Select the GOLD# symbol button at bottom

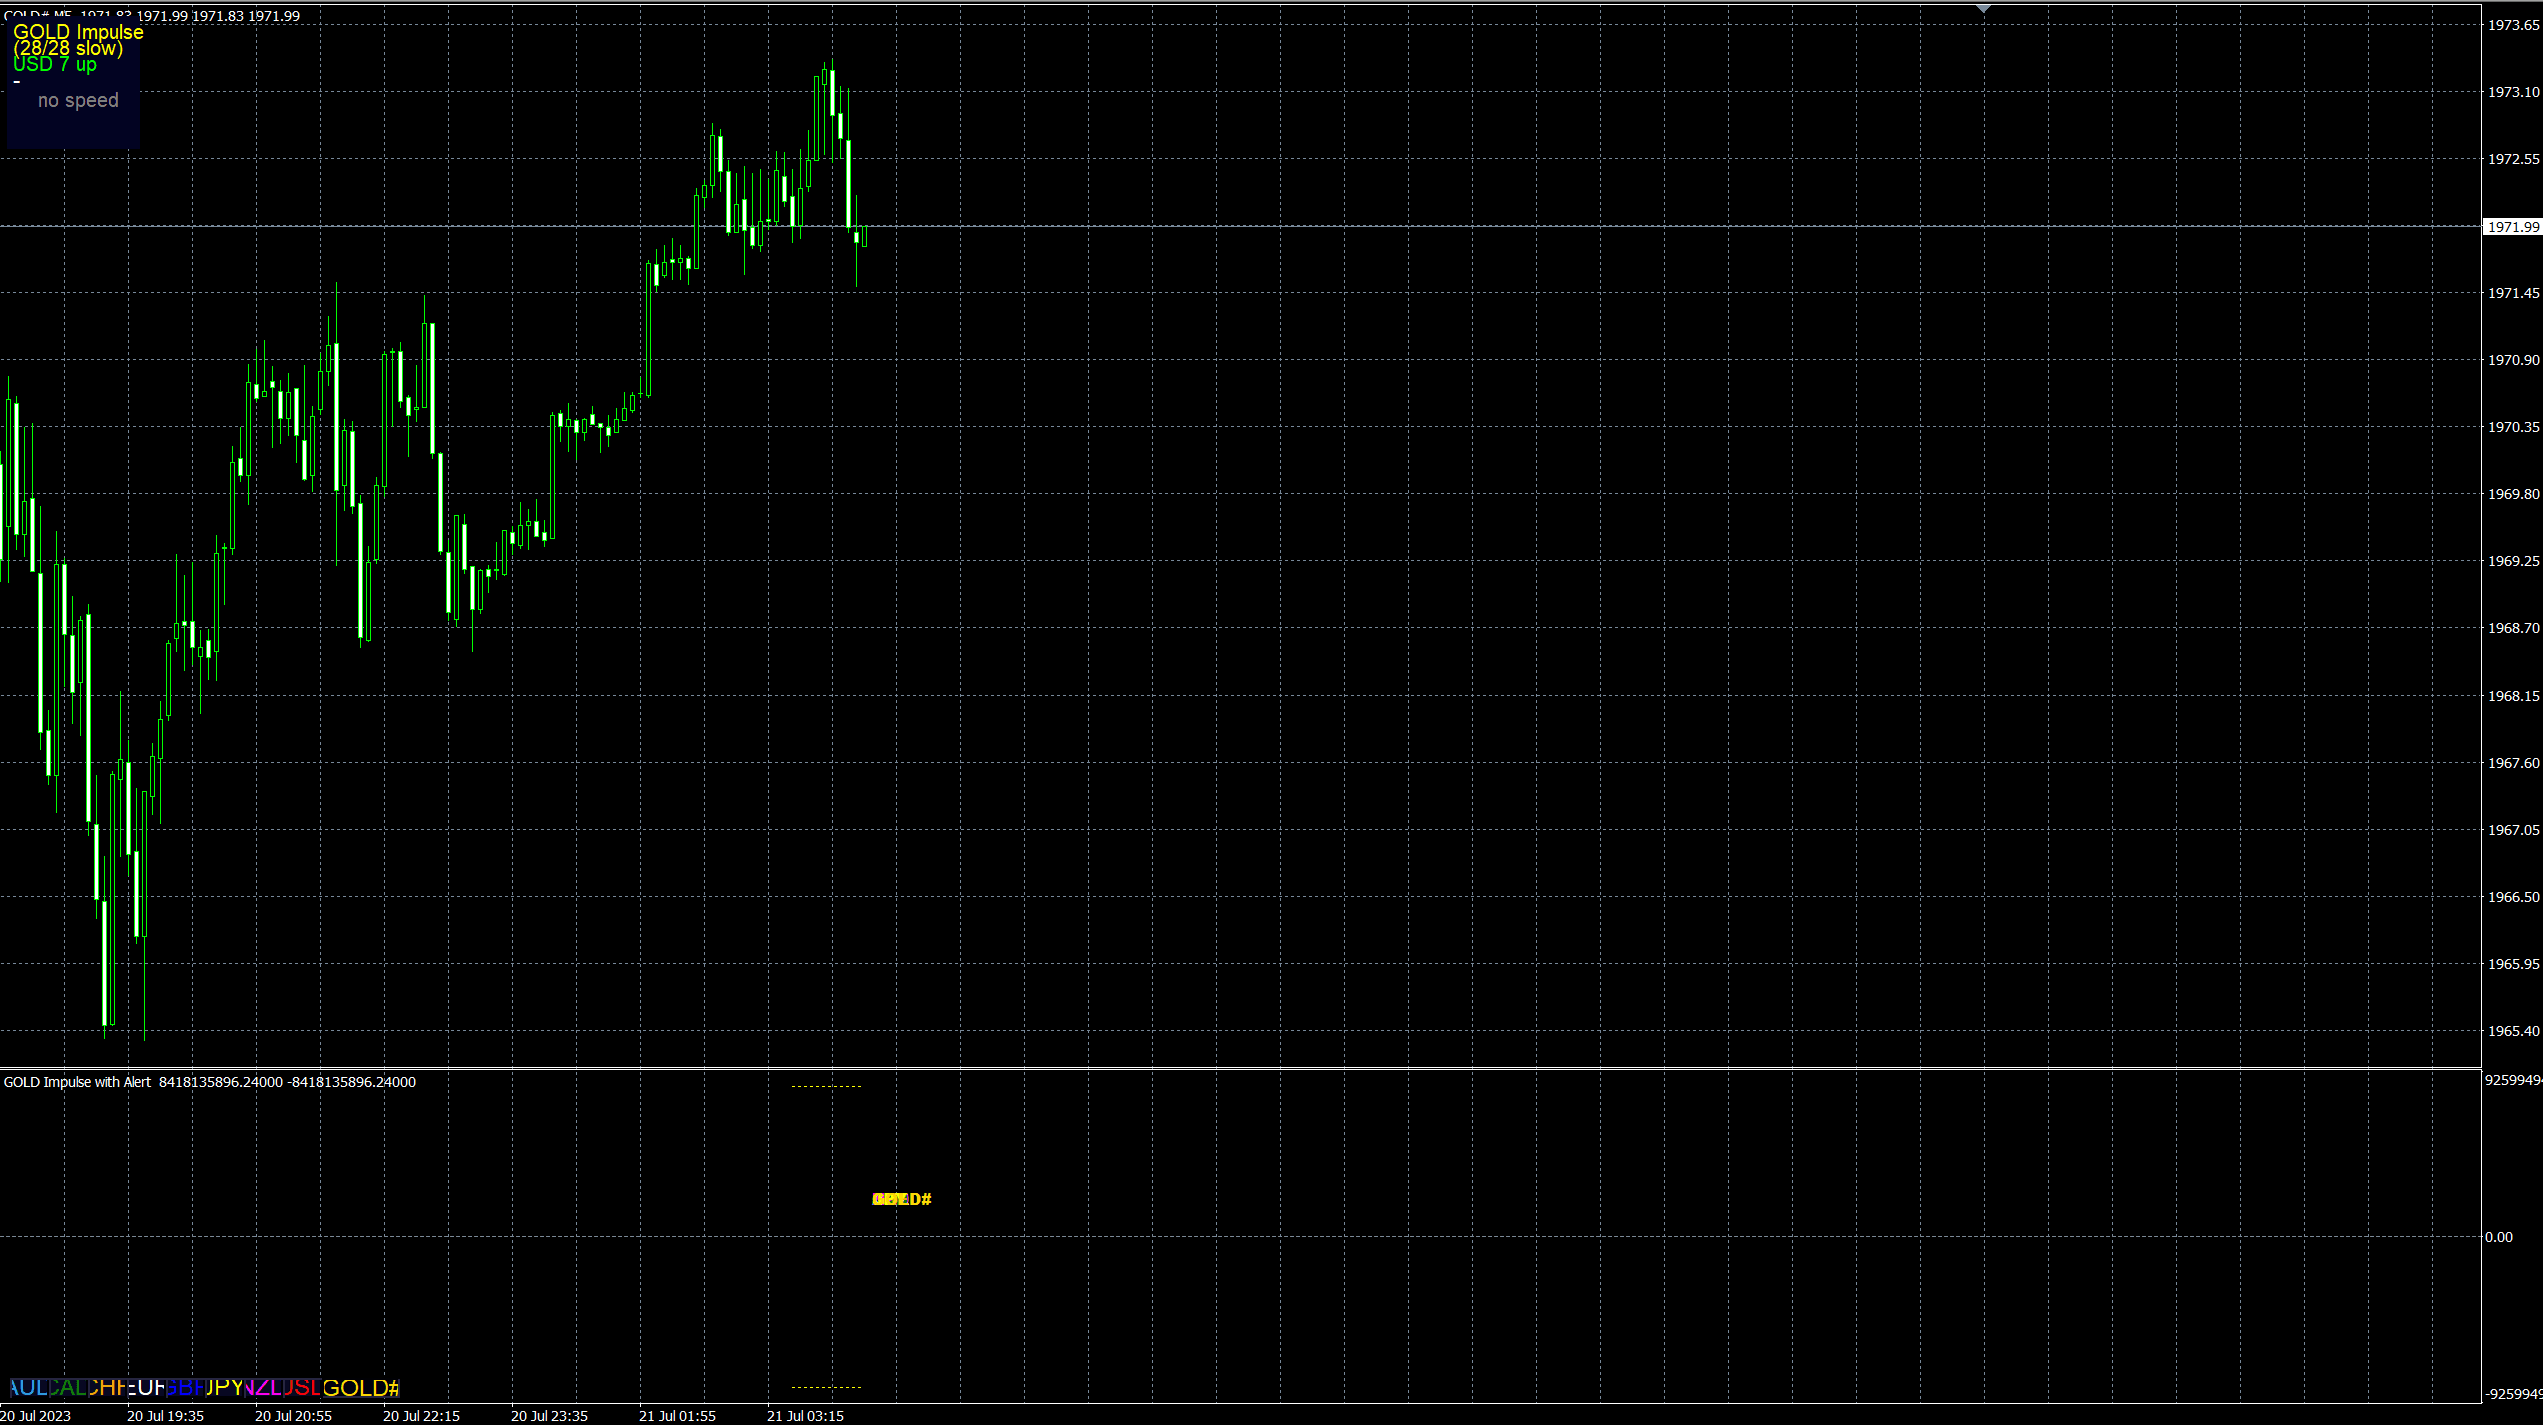click(360, 1388)
